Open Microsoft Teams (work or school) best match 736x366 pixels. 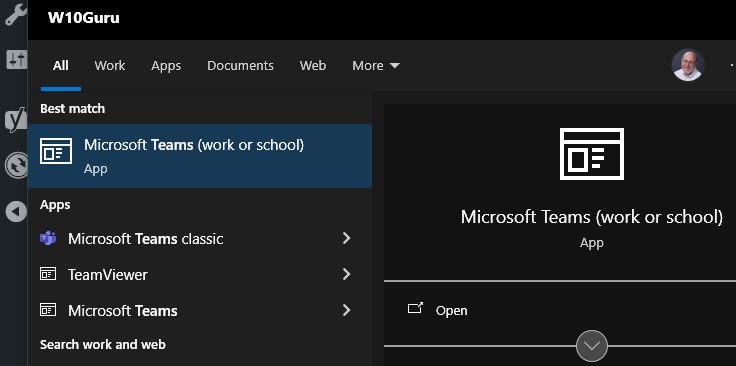click(200, 156)
